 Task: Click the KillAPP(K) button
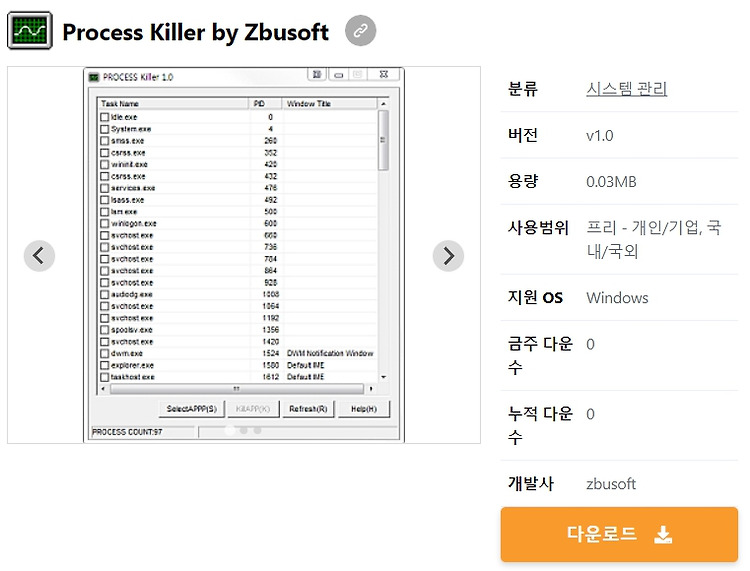click(x=253, y=409)
